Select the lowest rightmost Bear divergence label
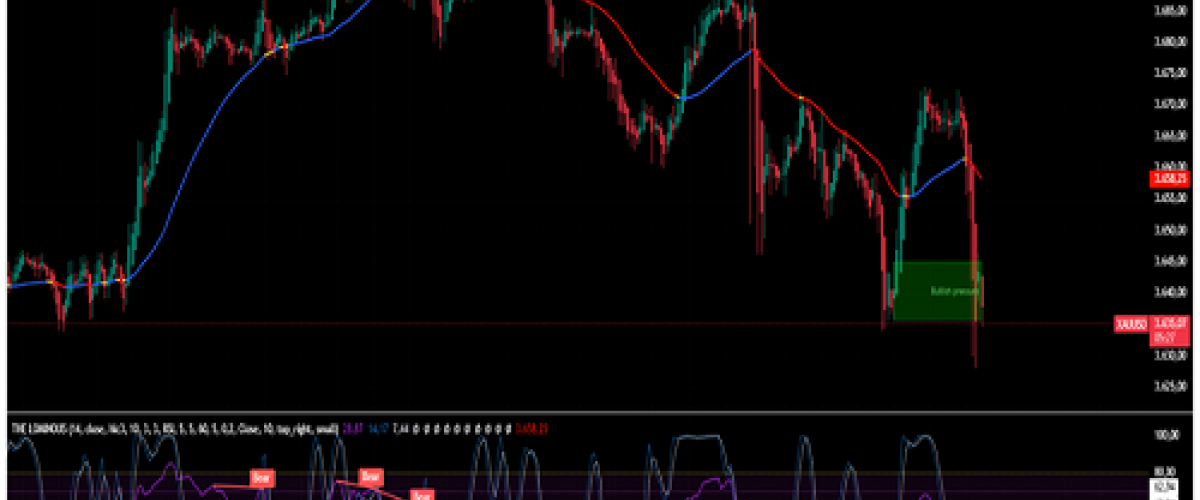Image resolution: width=1200 pixels, height=500 pixels. pos(422,494)
